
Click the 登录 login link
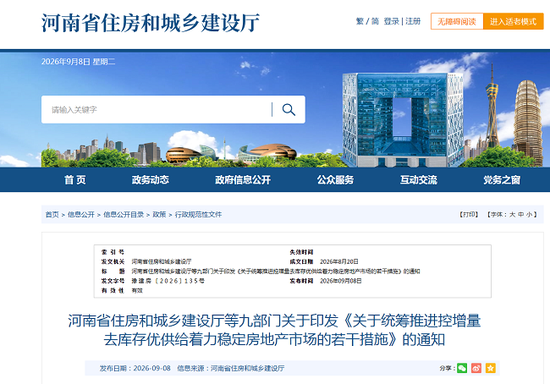391,21
